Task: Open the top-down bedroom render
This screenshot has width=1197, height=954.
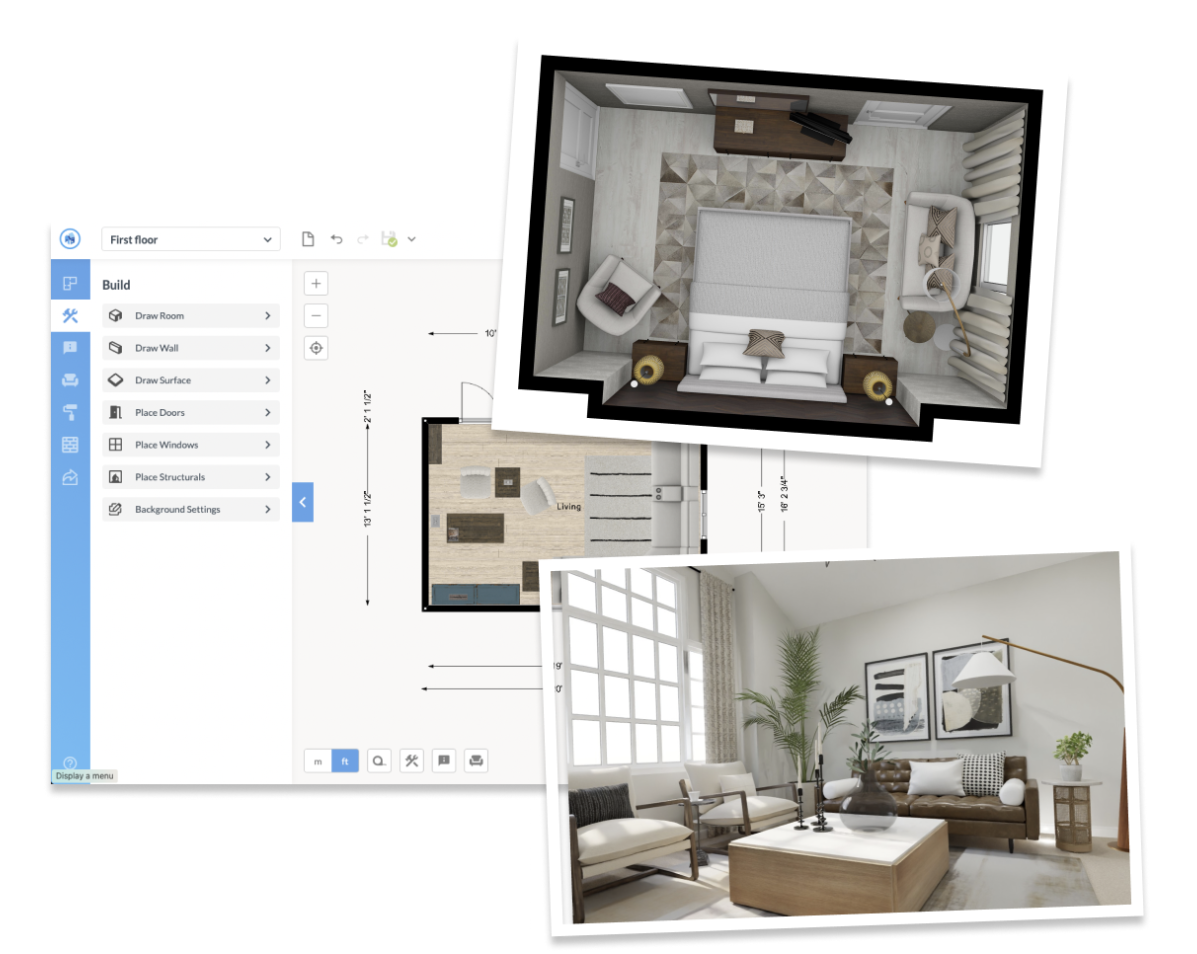Action: [780, 252]
